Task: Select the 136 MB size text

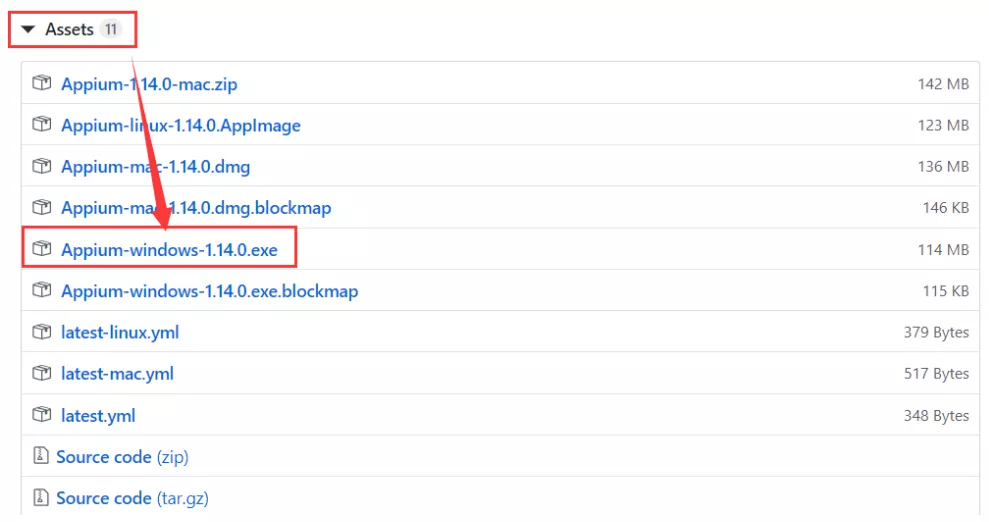Action: [x=943, y=166]
